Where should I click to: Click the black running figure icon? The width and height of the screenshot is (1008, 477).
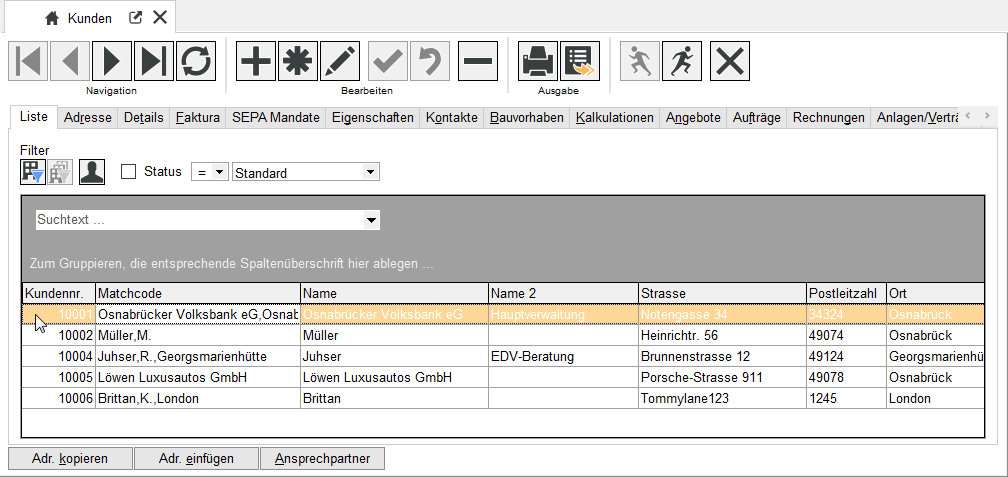(681, 61)
